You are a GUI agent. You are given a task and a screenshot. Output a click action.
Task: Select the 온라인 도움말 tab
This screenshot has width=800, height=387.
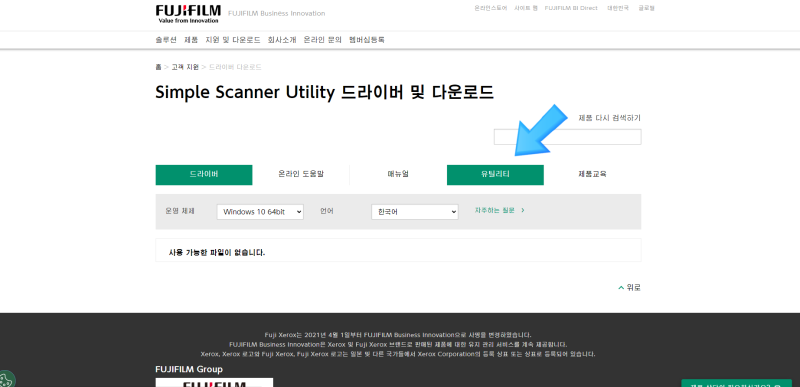tap(301, 174)
